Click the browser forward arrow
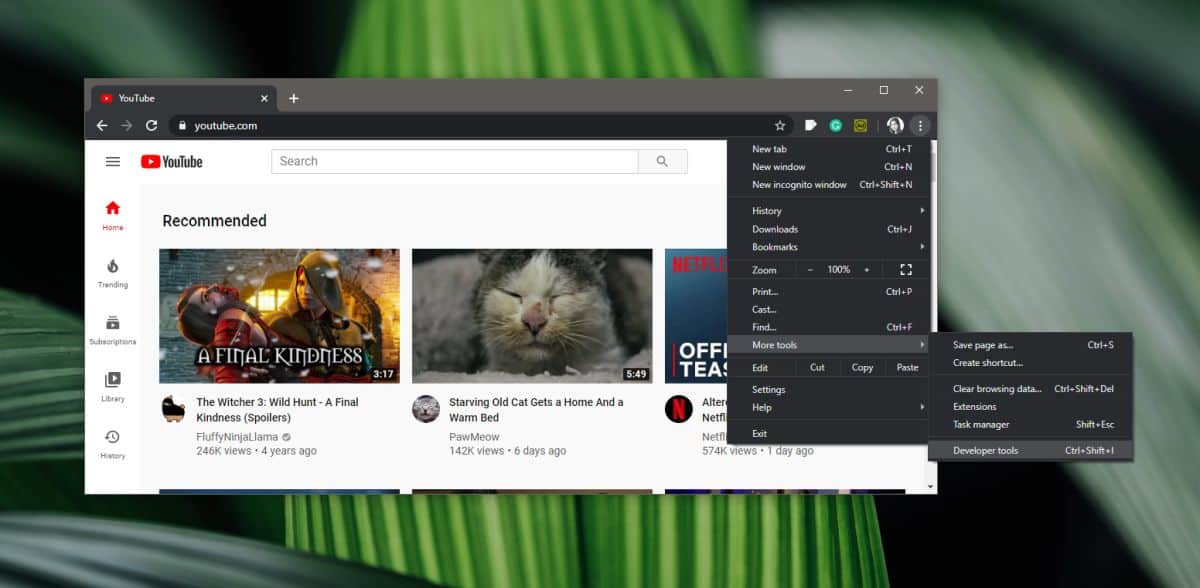 click(126, 126)
